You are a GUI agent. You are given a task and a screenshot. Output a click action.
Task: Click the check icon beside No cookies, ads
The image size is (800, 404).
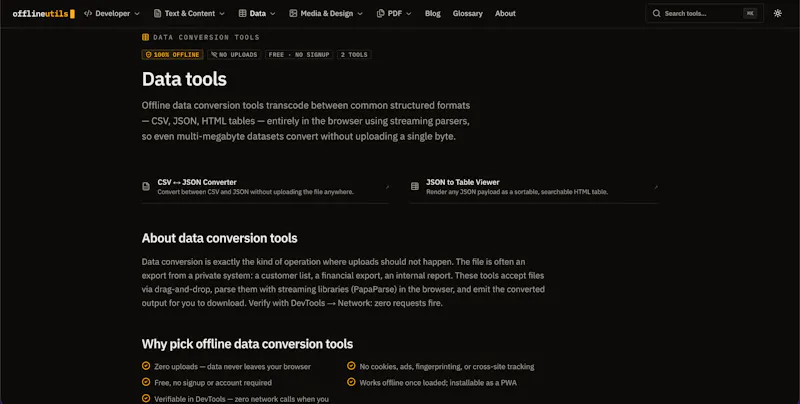pyautogui.click(x=351, y=366)
